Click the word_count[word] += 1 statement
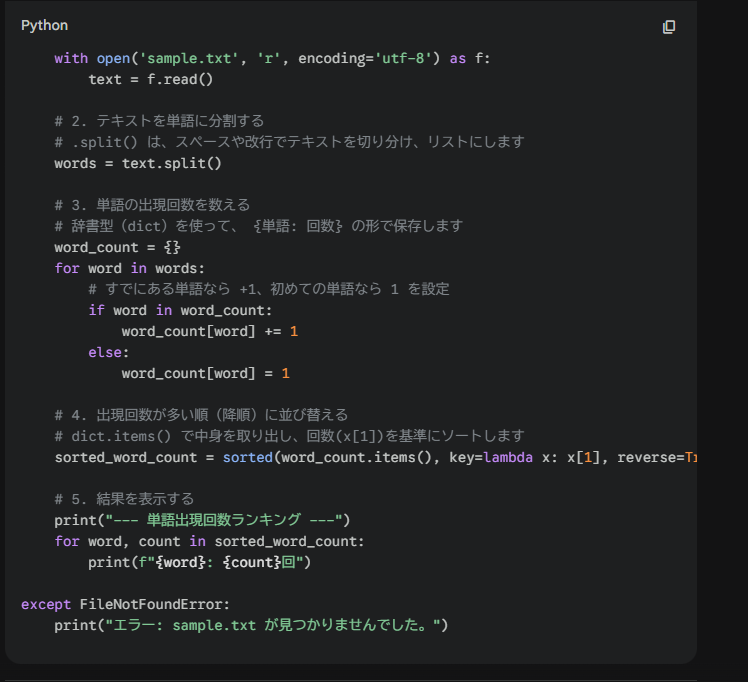Screen dimensions: 748x682 click(210, 331)
